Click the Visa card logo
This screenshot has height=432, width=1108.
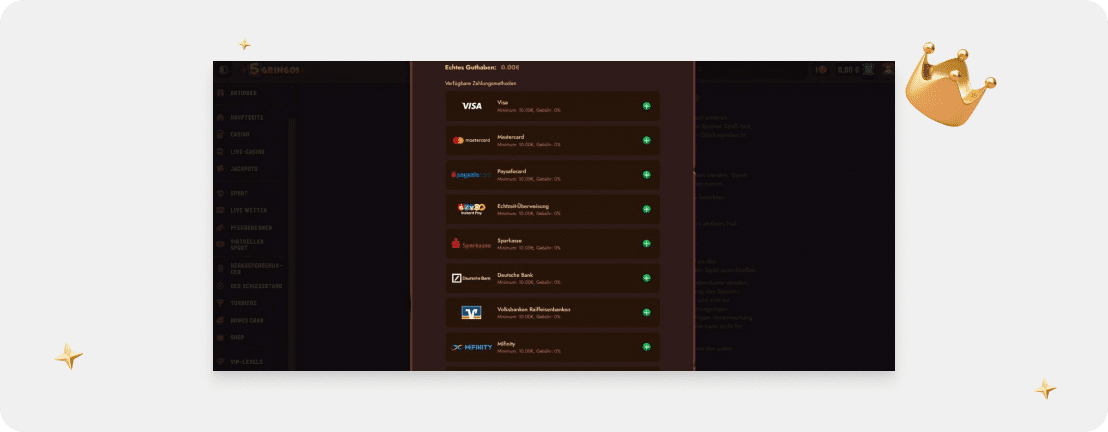click(x=471, y=106)
